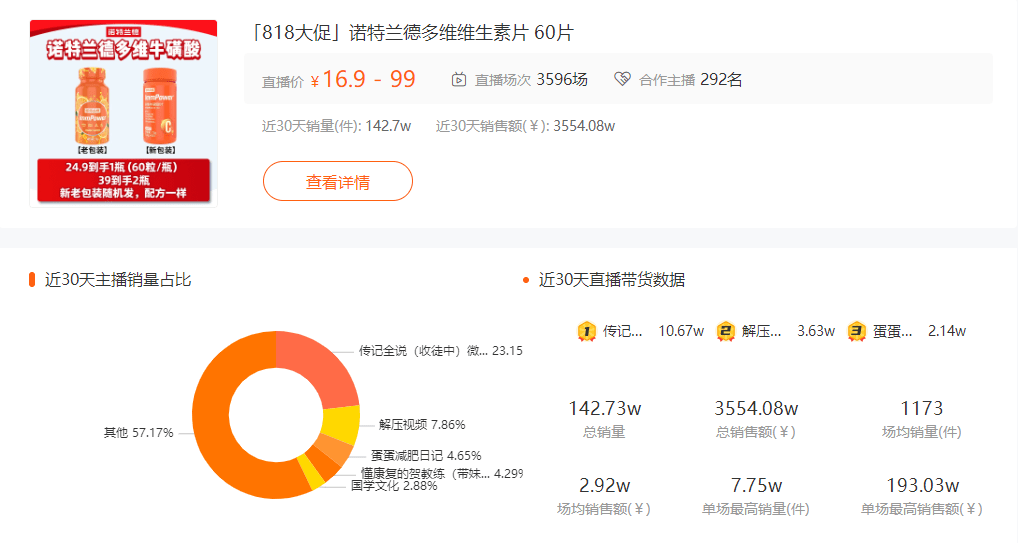Click the 193.03w 单场最高销售额 value
The height and width of the screenshot is (543, 1018).
[x=923, y=485]
